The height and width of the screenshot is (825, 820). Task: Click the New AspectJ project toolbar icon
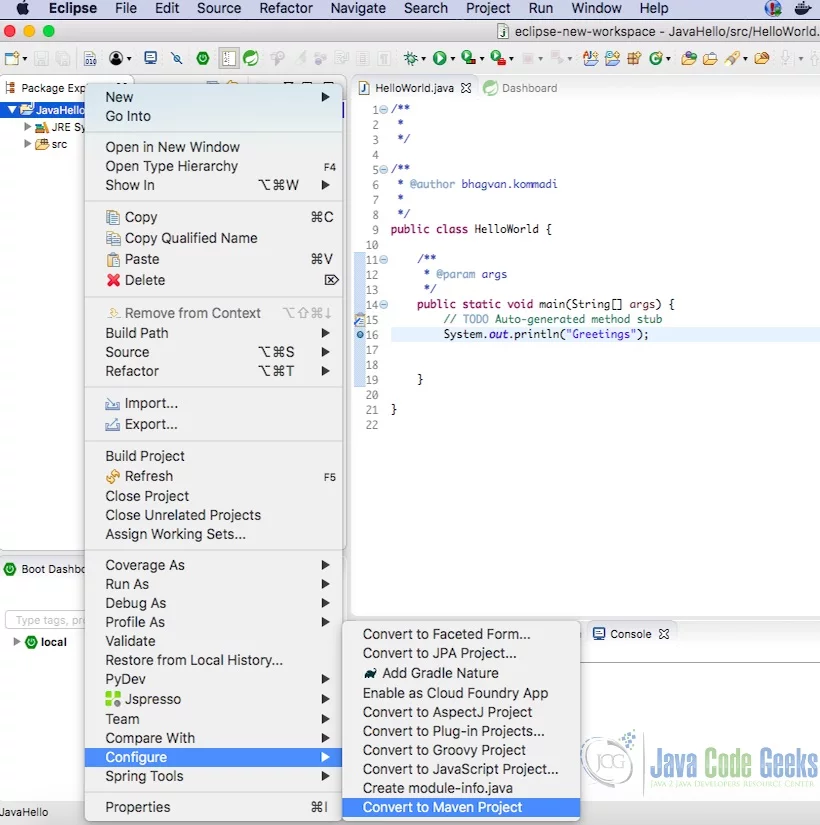click(591, 58)
